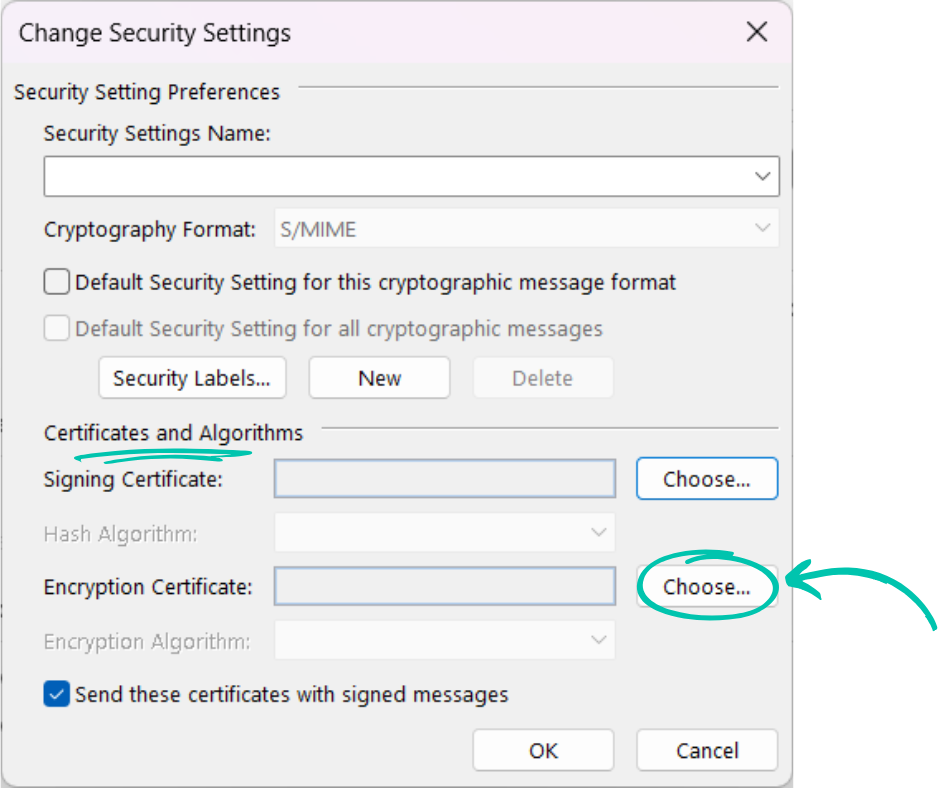Click the Encryption Certificate text box

(444, 587)
